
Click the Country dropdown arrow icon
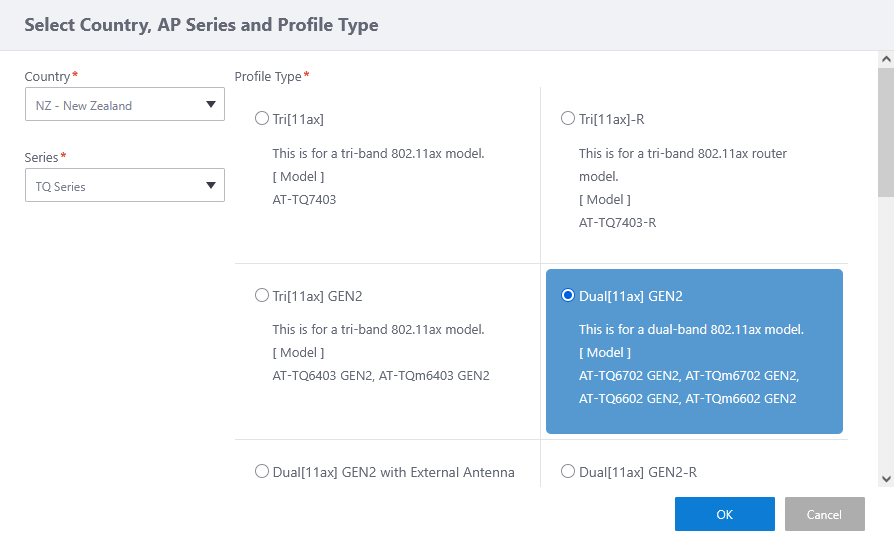pos(210,104)
